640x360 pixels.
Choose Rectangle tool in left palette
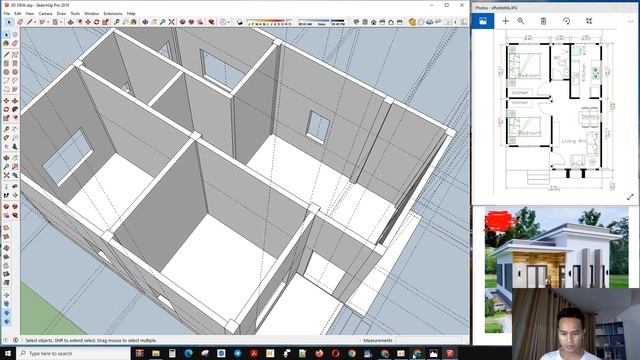point(6,63)
